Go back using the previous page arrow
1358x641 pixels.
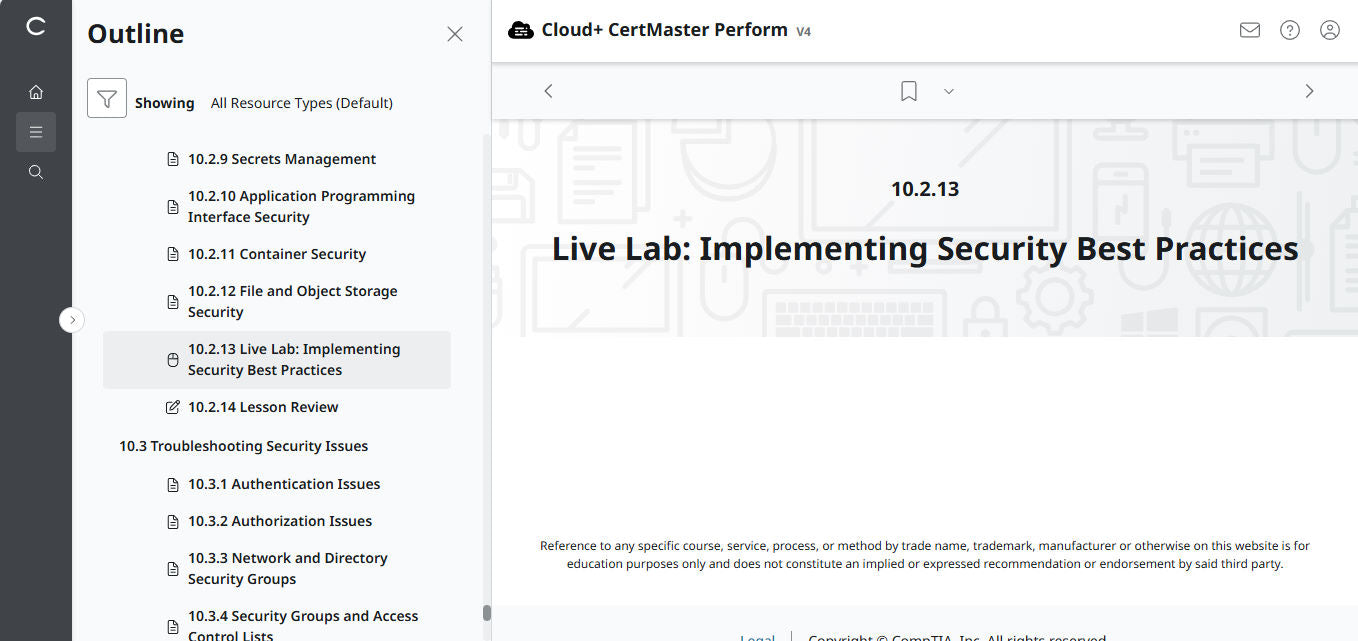point(548,90)
